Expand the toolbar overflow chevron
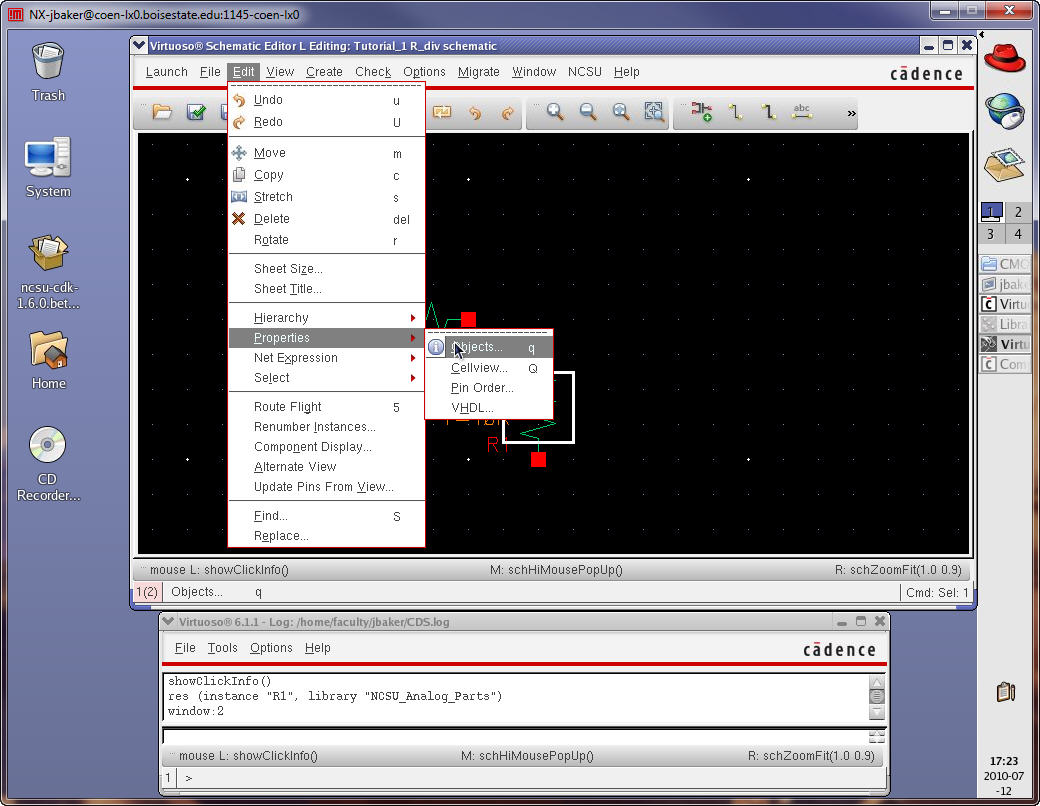Screen dimensions: 1040x806 (x=851, y=114)
